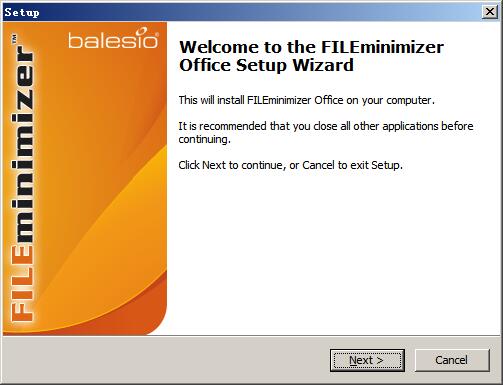
Task: Click the 'Click Next to continue' instruction
Action: tap(290, 165)
